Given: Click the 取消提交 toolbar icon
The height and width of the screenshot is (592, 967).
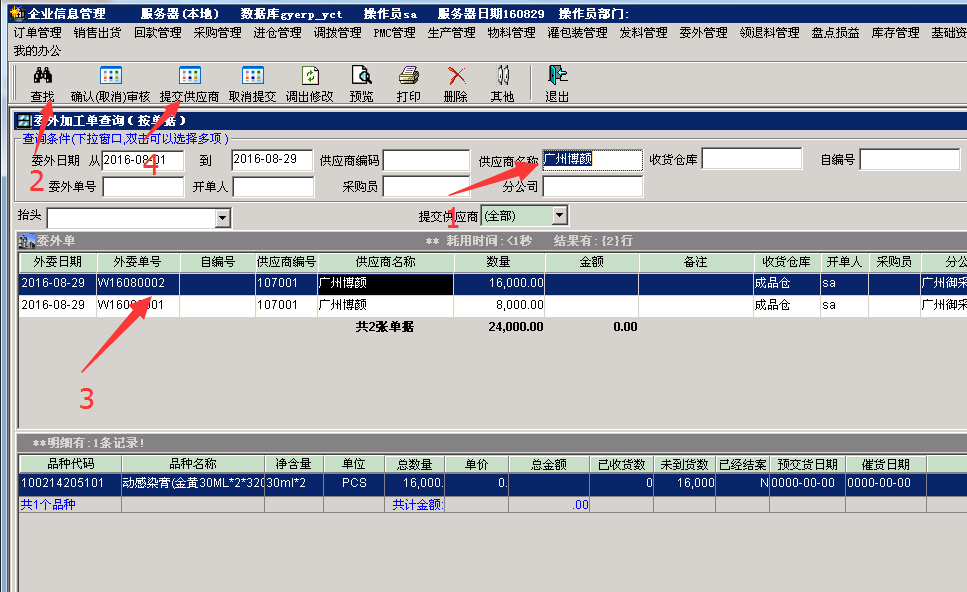Looking at the screenshot, I should point(252,76).
